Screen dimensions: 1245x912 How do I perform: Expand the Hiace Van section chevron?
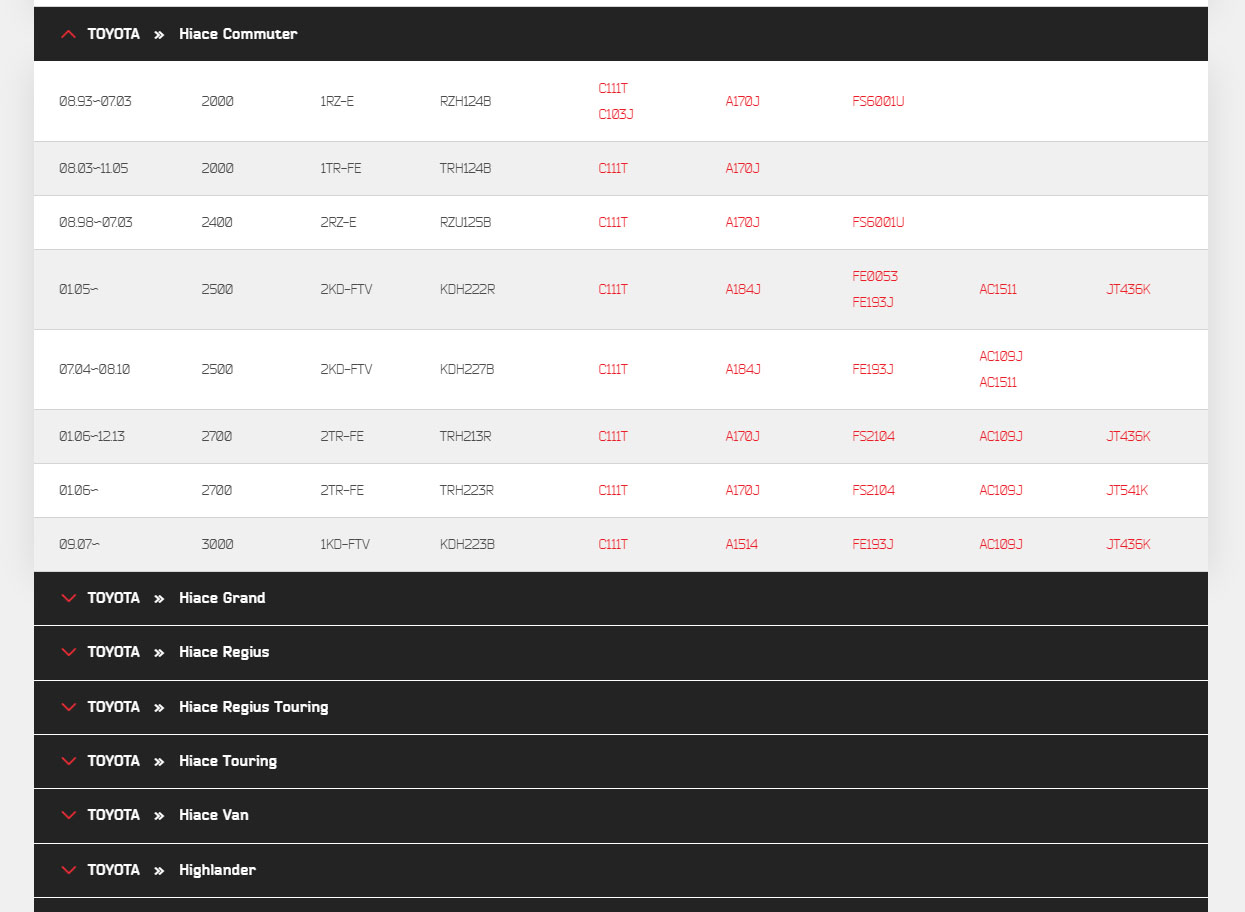68,815
